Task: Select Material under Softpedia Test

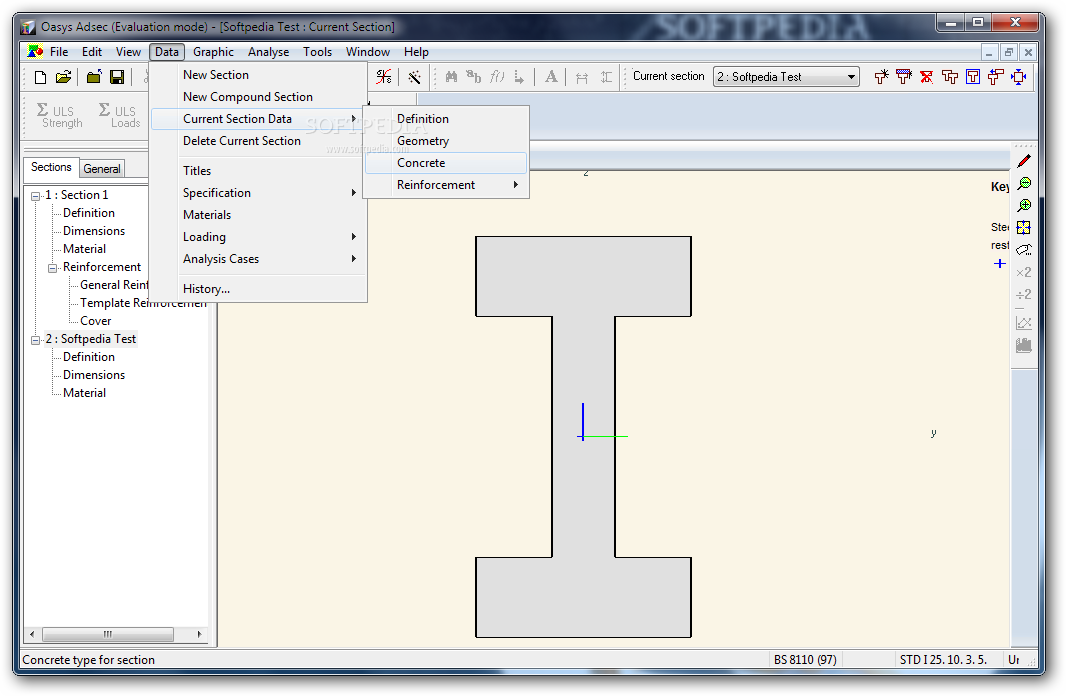Action: point(84,393)
